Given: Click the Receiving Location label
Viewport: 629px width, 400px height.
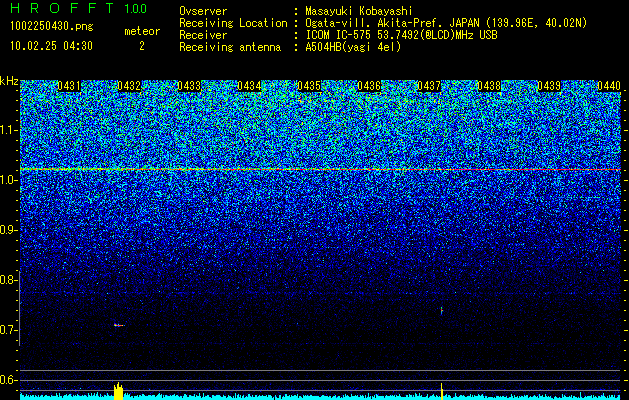Looking at the screenshot, I should [233, 23].
